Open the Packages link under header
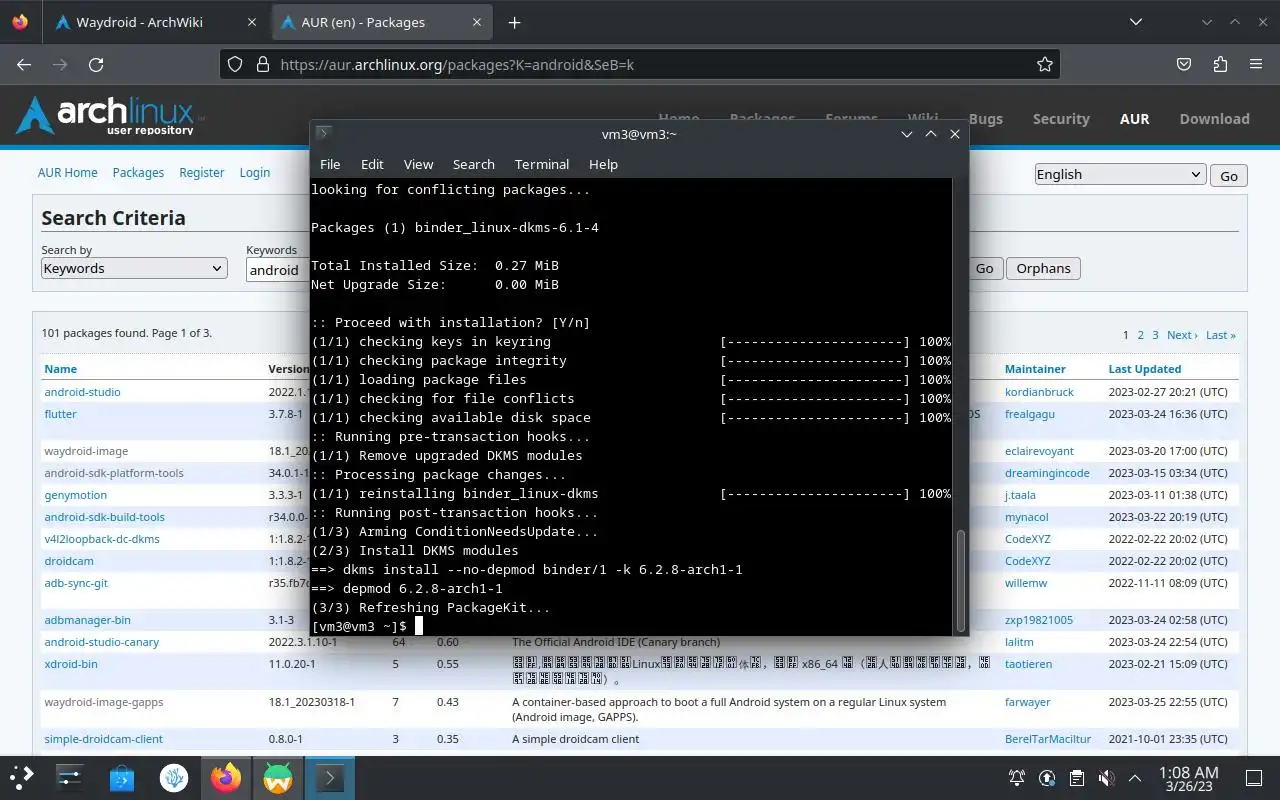Viewport: 1280px width, 800px height. pos(138,172)
